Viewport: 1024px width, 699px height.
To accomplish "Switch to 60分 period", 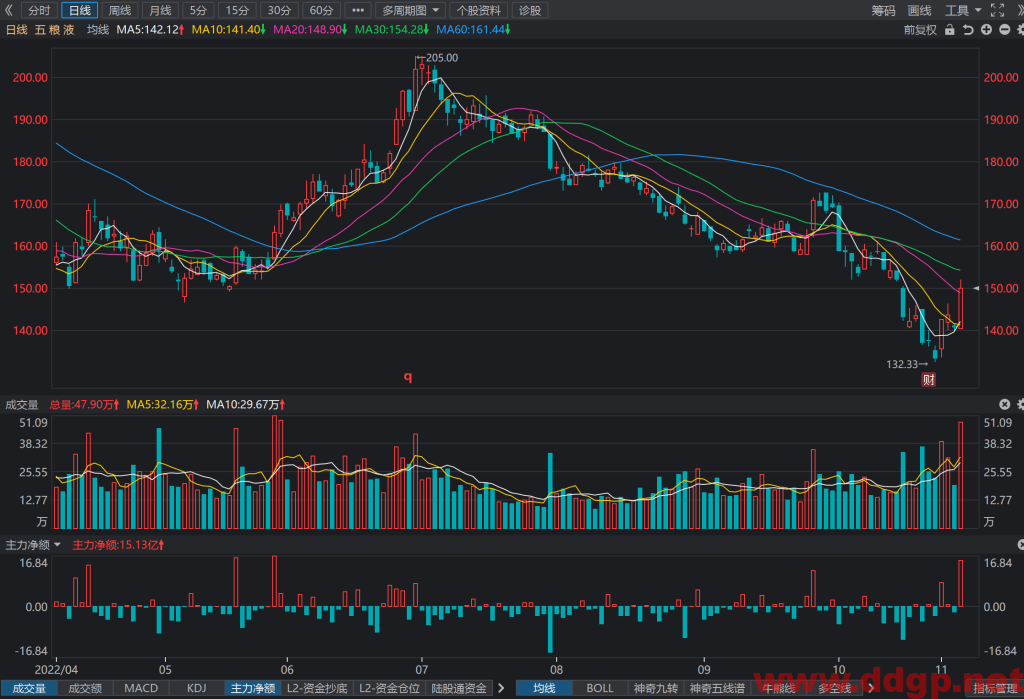I will point(321,10).
